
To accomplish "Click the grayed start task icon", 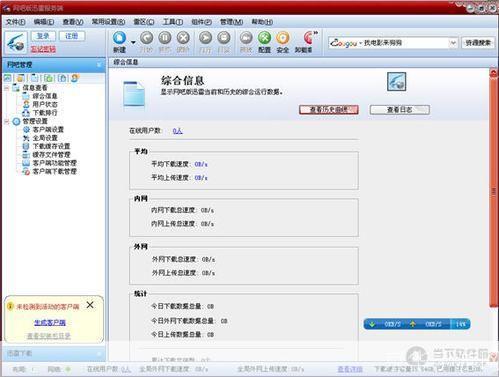I will pos(146,38).
